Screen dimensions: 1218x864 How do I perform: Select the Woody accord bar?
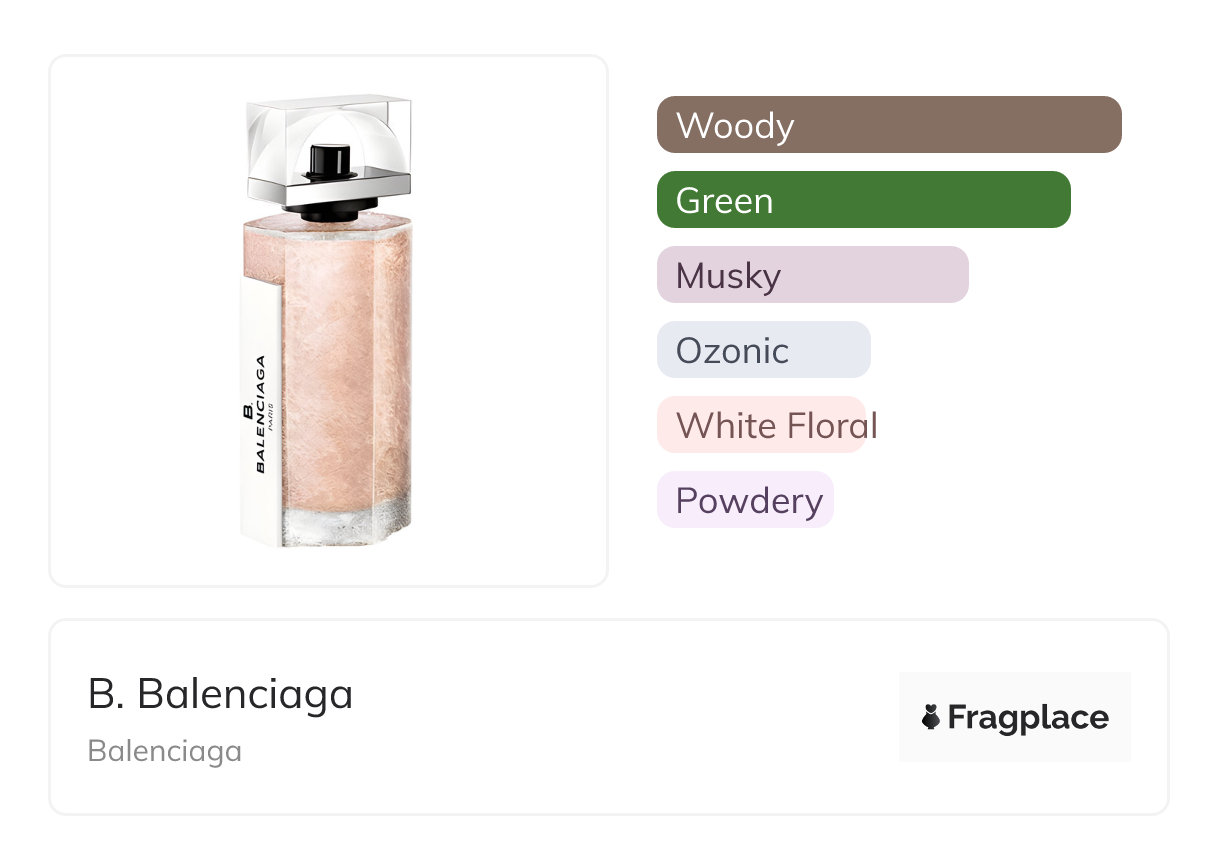coord(888,125)
